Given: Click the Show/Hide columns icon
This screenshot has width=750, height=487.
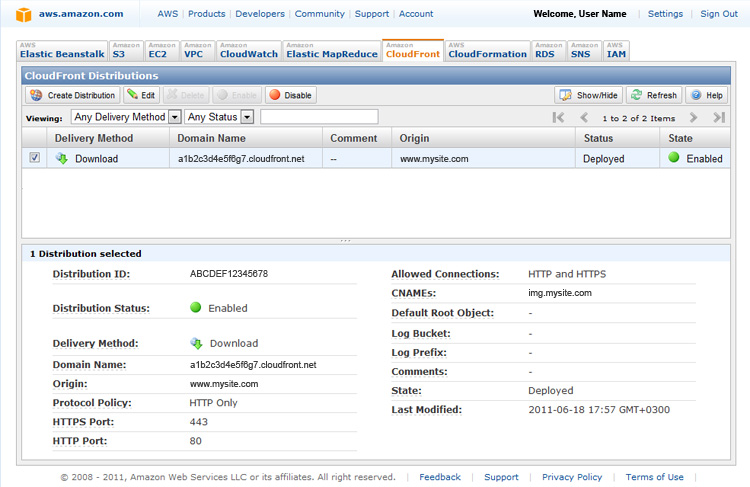Looking at the screenshot, I should tap(565, 95).
